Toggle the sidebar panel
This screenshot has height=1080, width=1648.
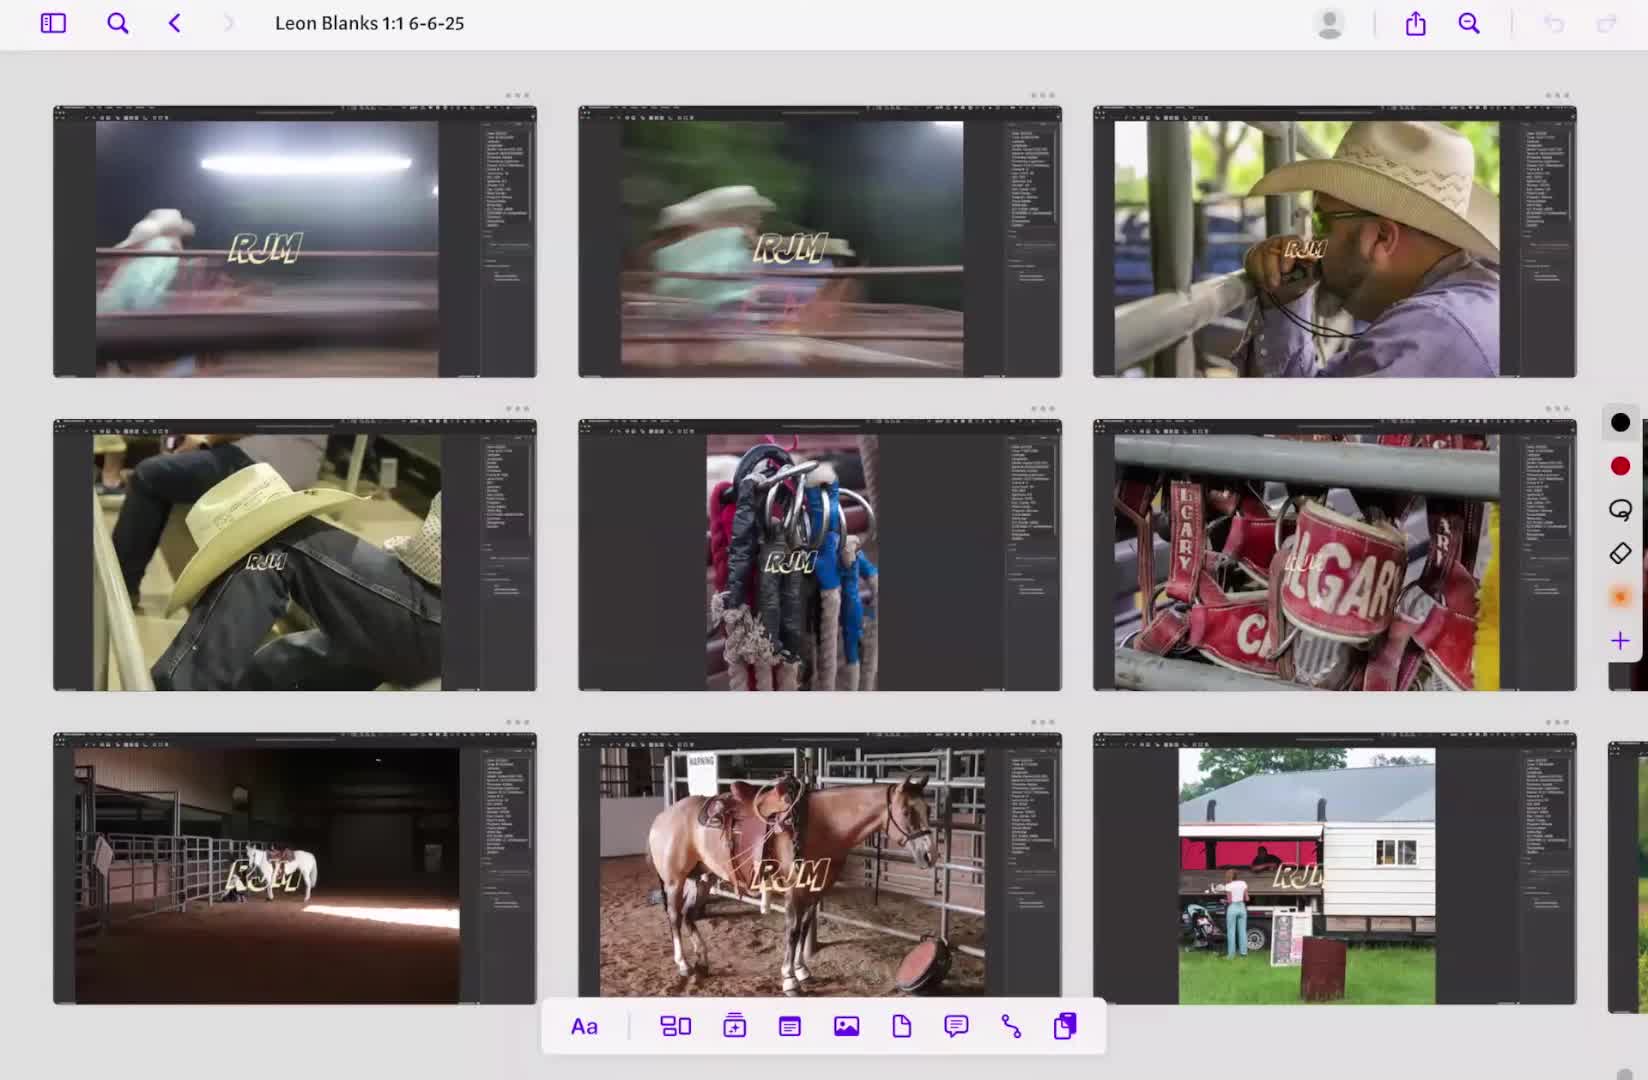tap(53, 23)
